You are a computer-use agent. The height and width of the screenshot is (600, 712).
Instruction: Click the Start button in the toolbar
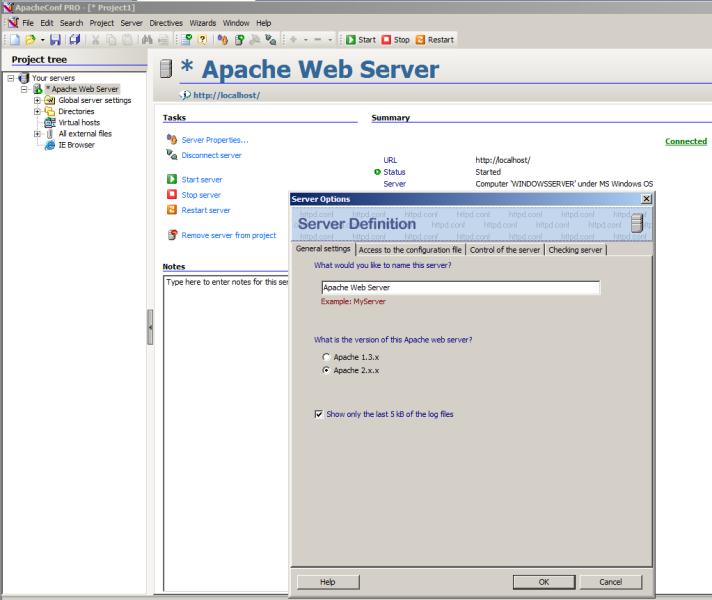point(361,40)
